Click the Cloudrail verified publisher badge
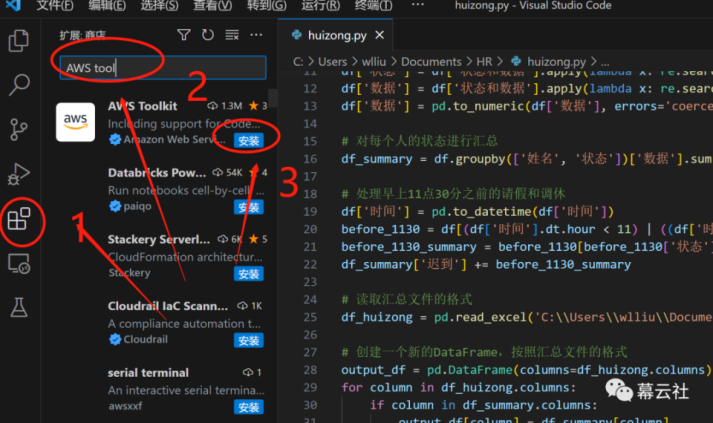Screen dimensions: 713x423 [x=115, y=340]
